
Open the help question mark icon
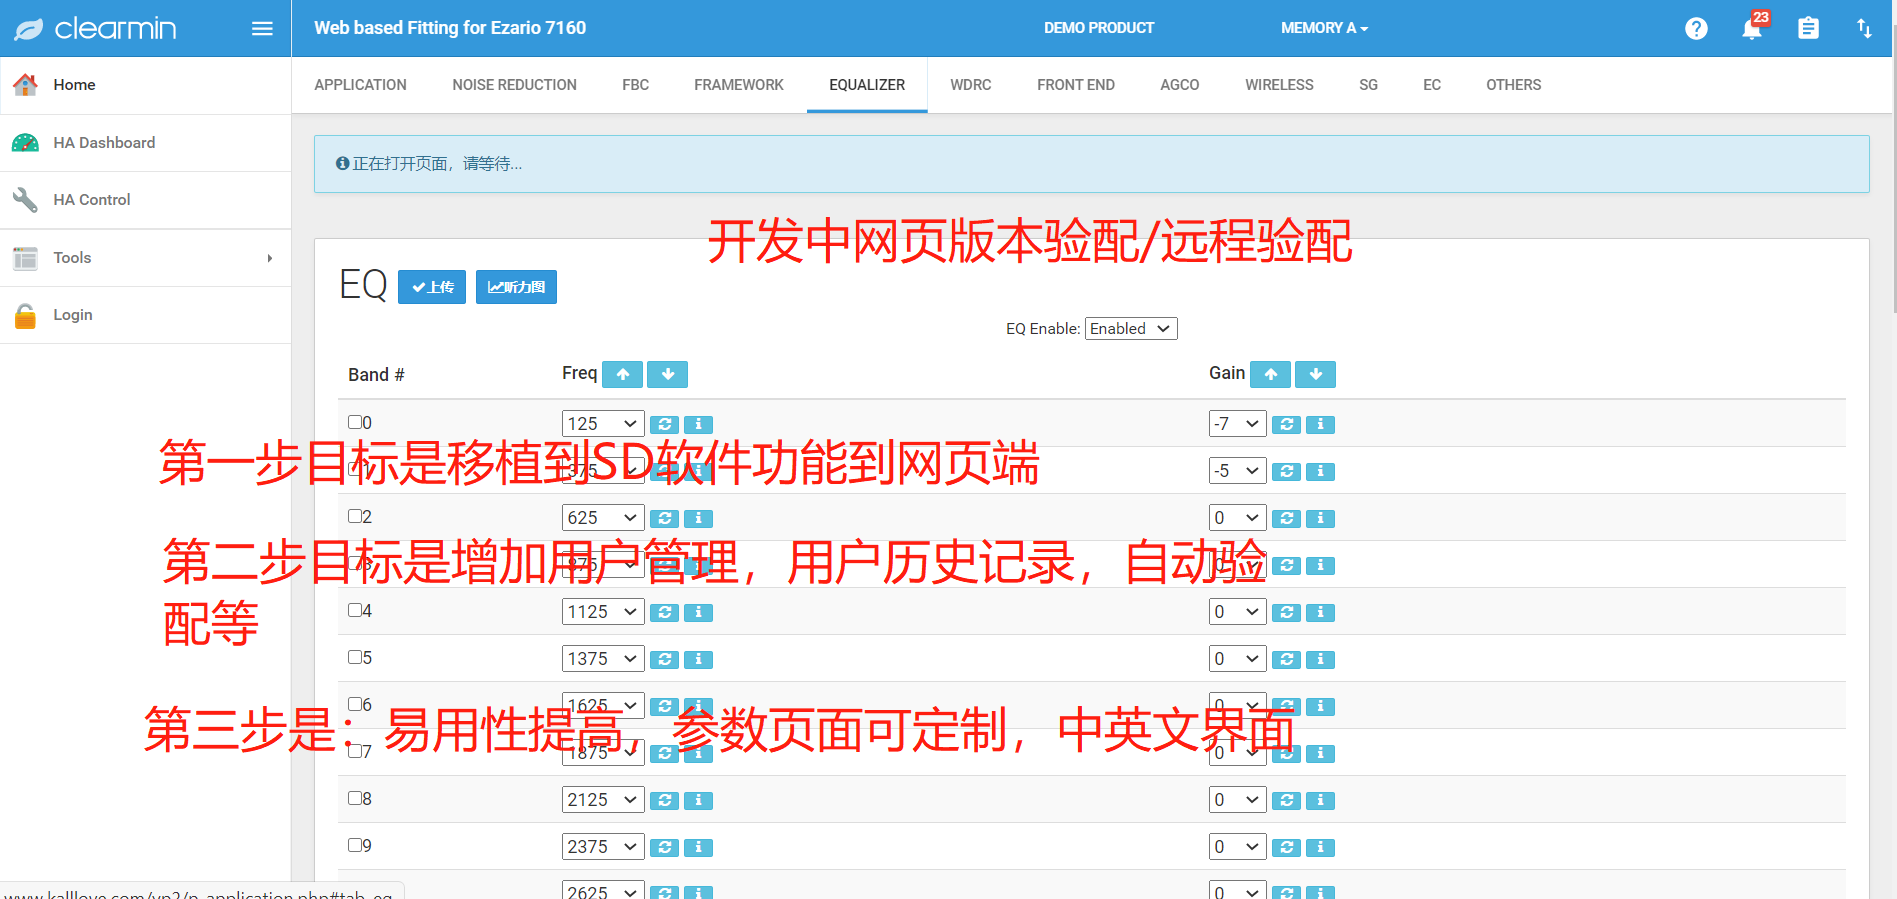click(x=1696, y=29)
